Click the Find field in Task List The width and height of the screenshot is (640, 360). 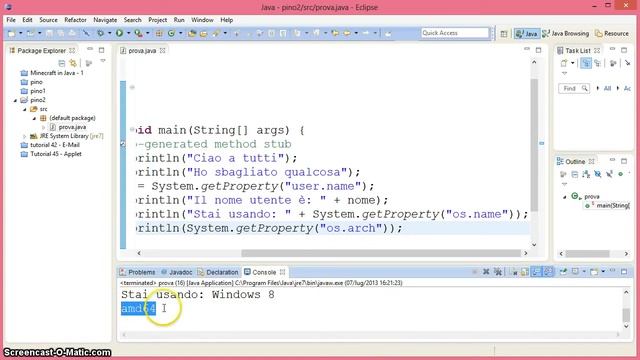point(573,89)
